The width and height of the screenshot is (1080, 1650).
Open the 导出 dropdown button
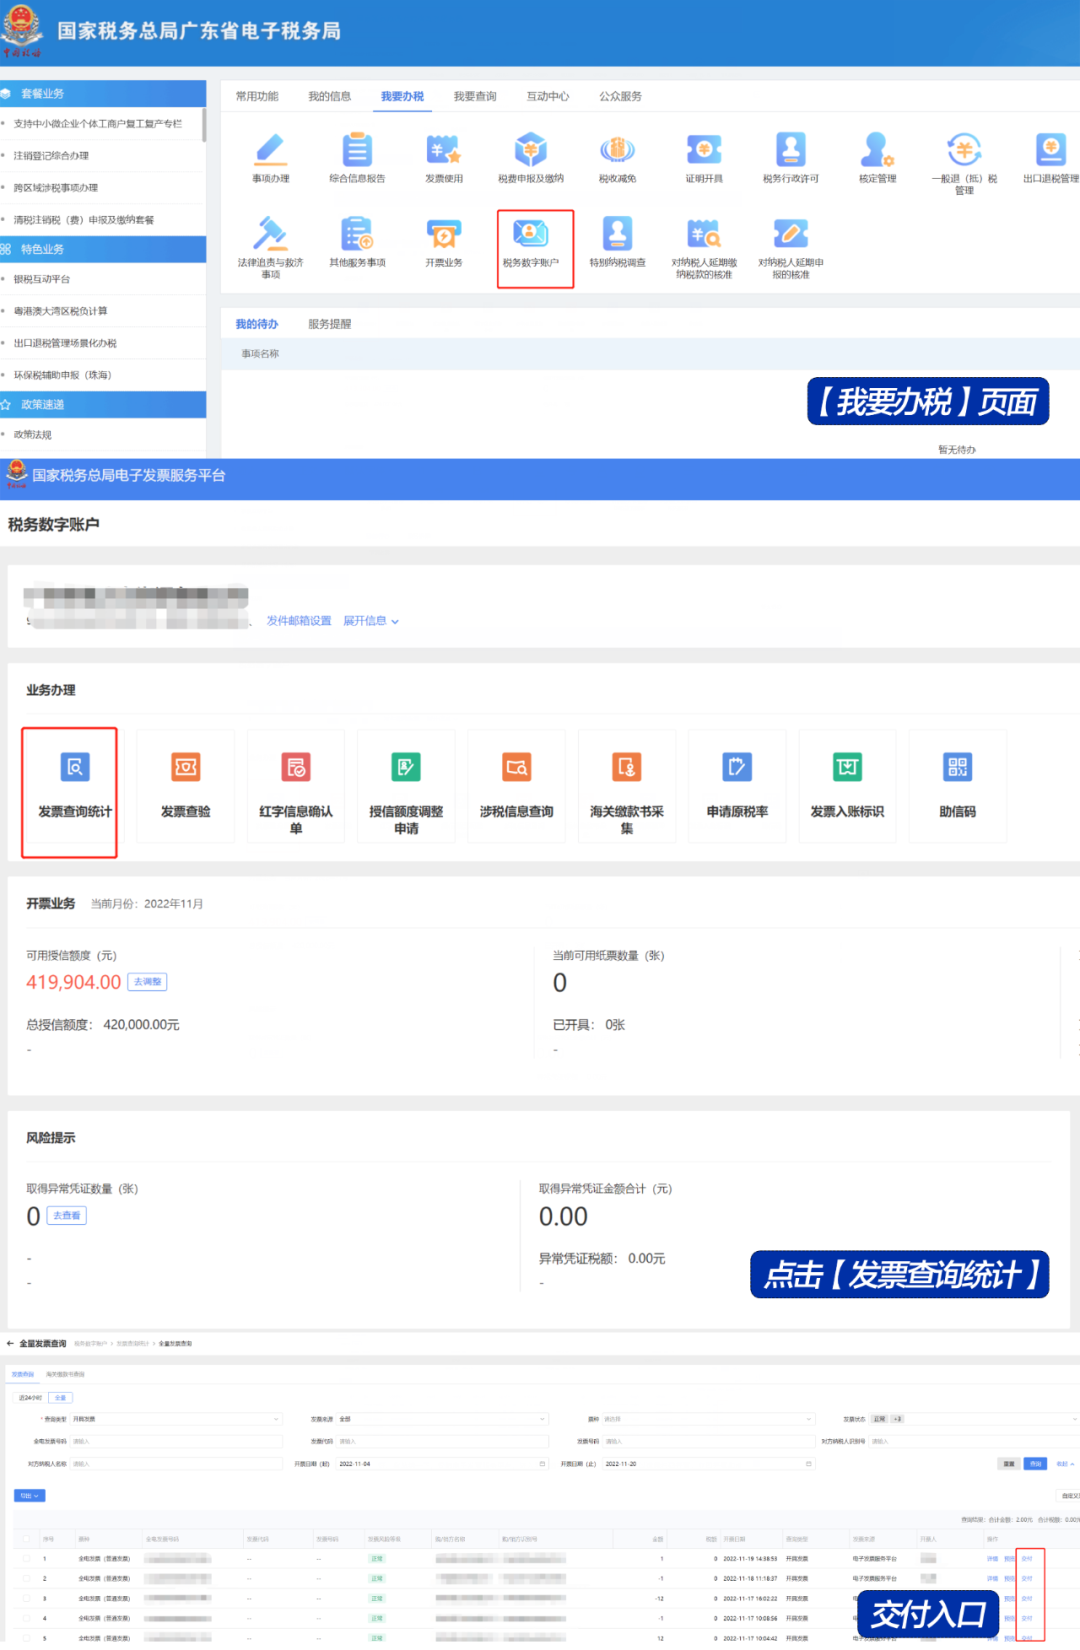pyautogui.click(x=29, y=1496)
